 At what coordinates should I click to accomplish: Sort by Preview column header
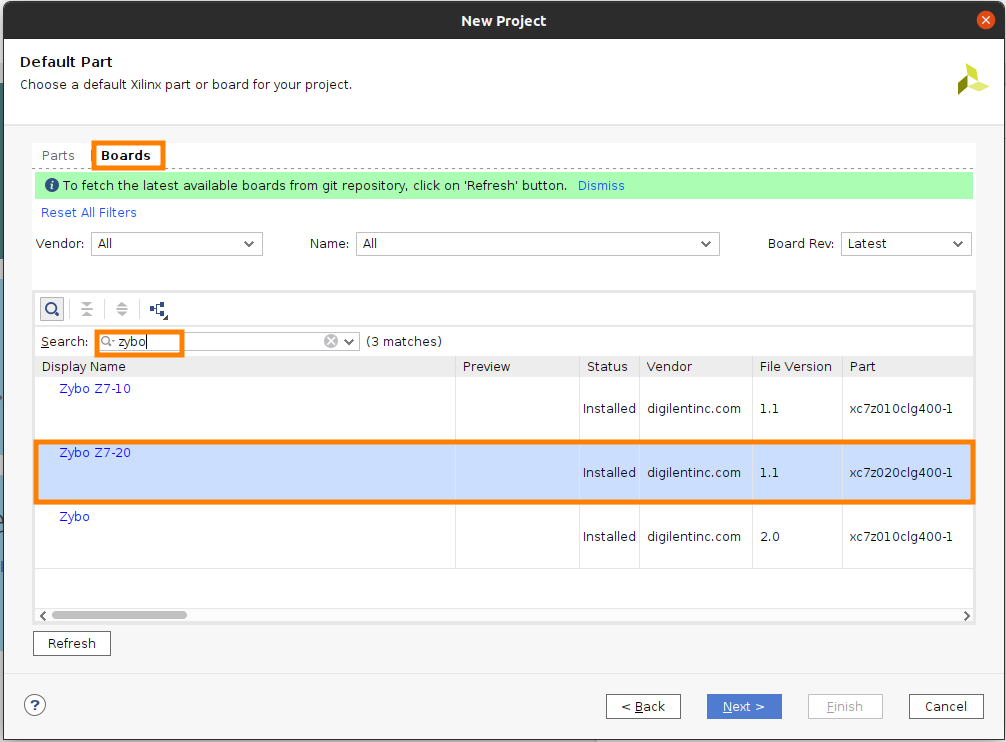click(518, 366)
